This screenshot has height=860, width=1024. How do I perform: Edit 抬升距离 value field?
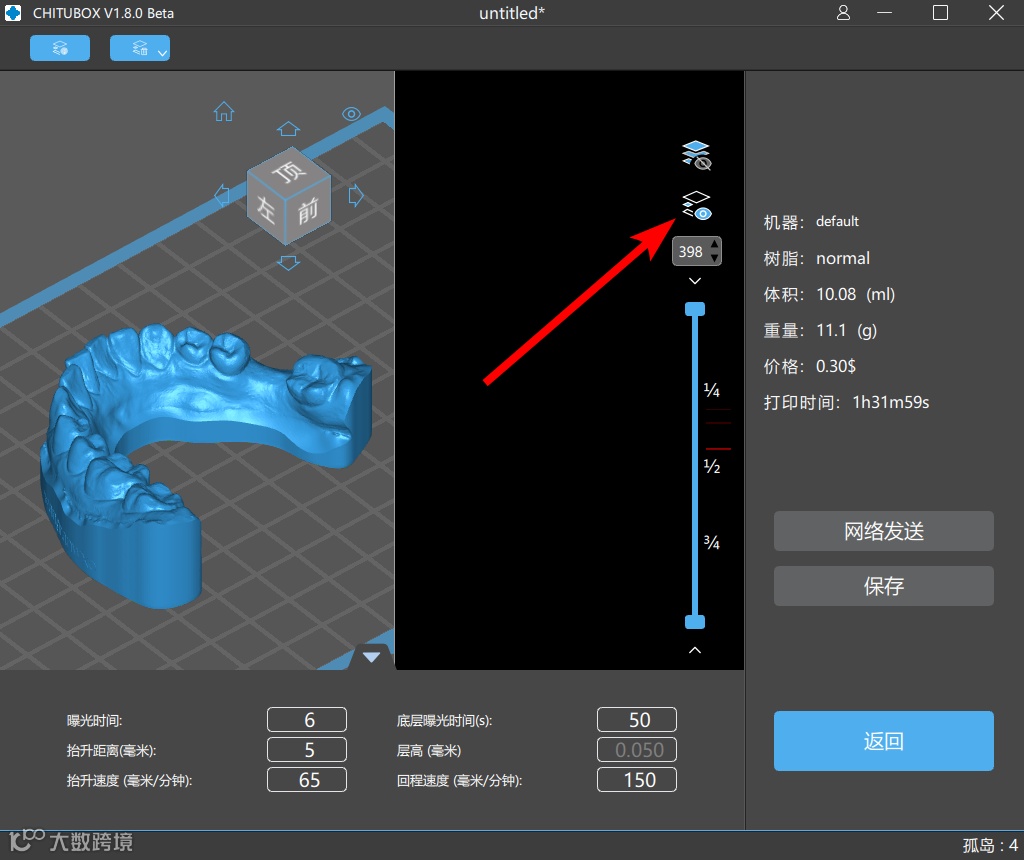point(307,750)
